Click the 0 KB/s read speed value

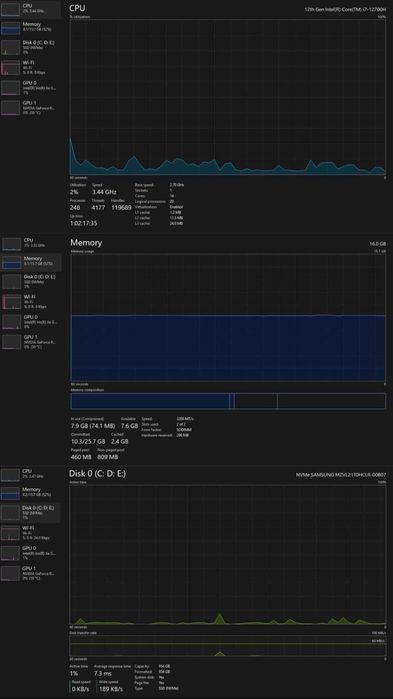(x=81, y=689)
